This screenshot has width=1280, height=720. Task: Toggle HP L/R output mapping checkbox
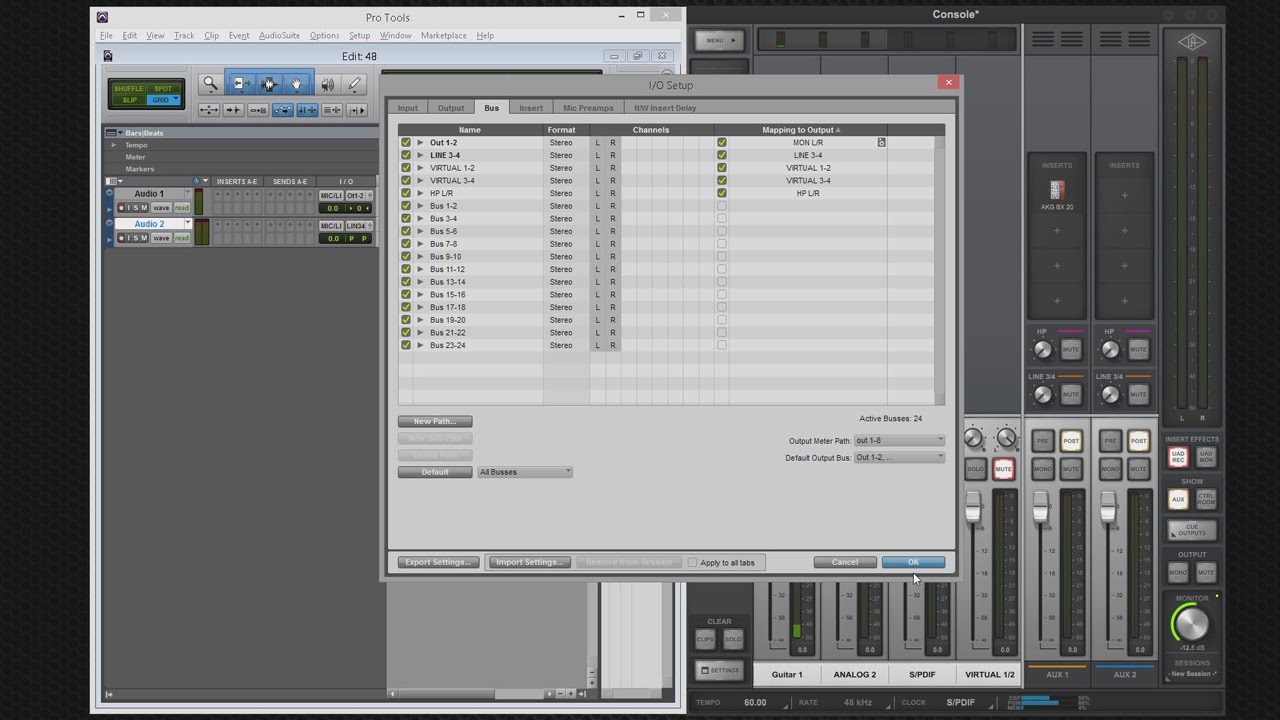[x=722, y=193]
